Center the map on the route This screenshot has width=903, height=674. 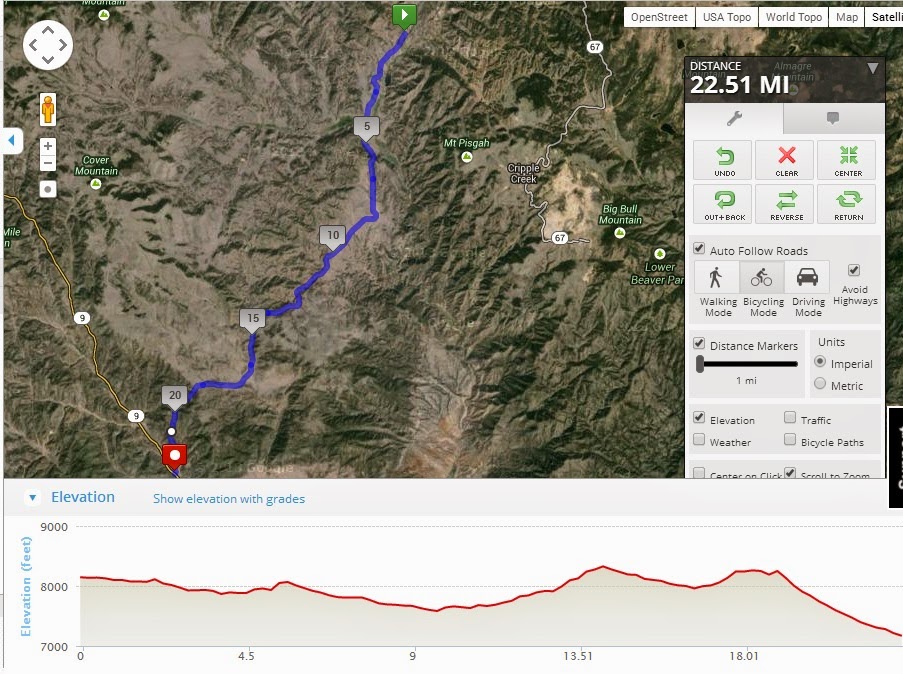click(847, 160)
